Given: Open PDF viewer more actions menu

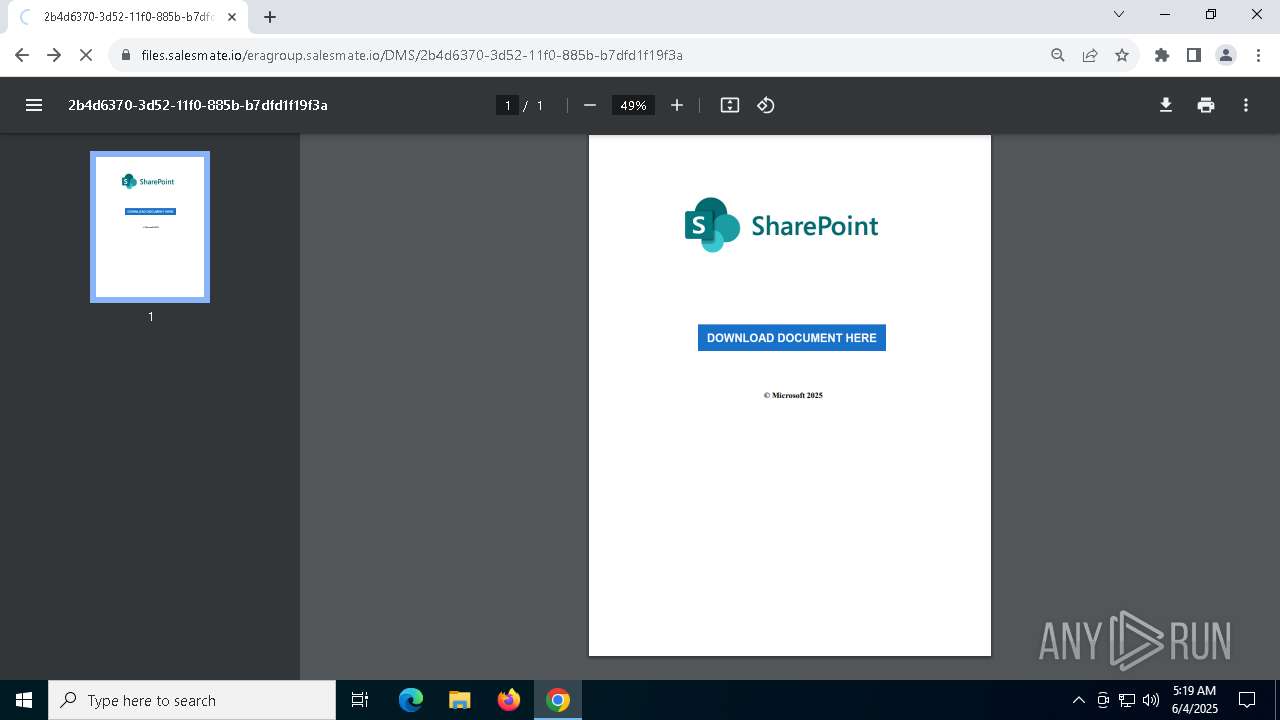Looking at the screenshot, I should point(1246,105).
